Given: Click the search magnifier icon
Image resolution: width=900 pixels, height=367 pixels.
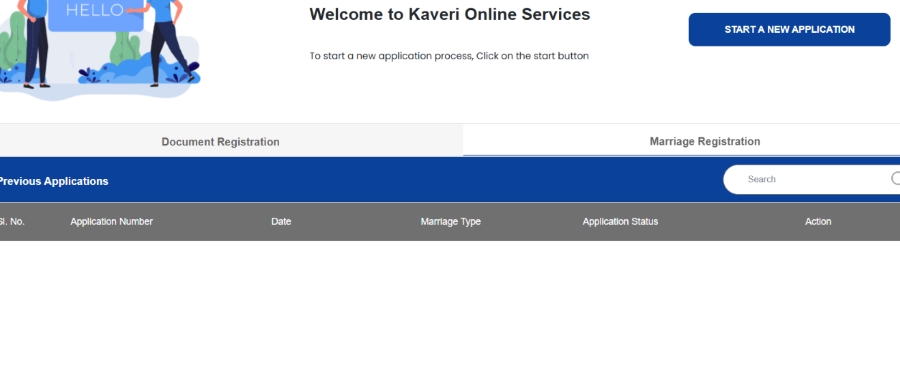Looking at the screenshot, I should 896,179.
